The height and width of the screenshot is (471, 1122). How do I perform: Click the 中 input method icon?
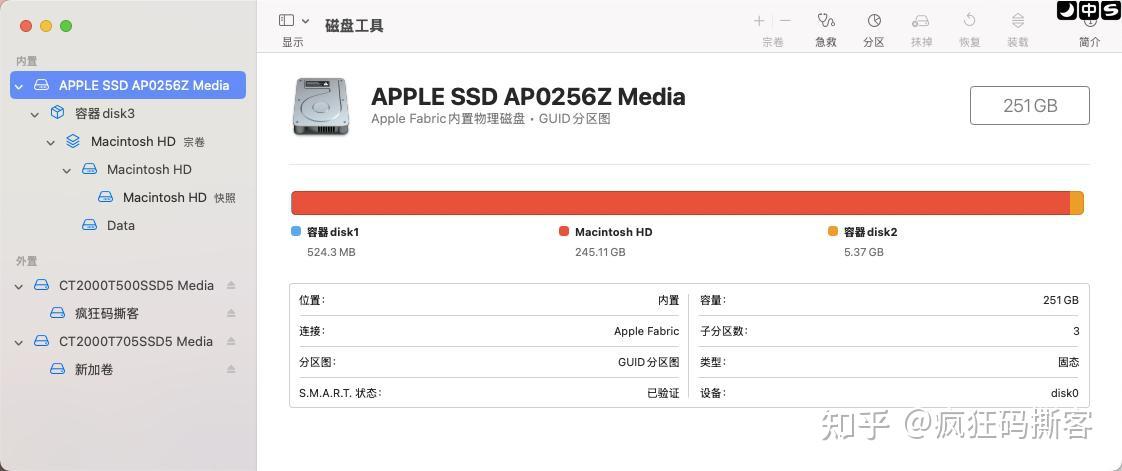[x=1088, y=10]
